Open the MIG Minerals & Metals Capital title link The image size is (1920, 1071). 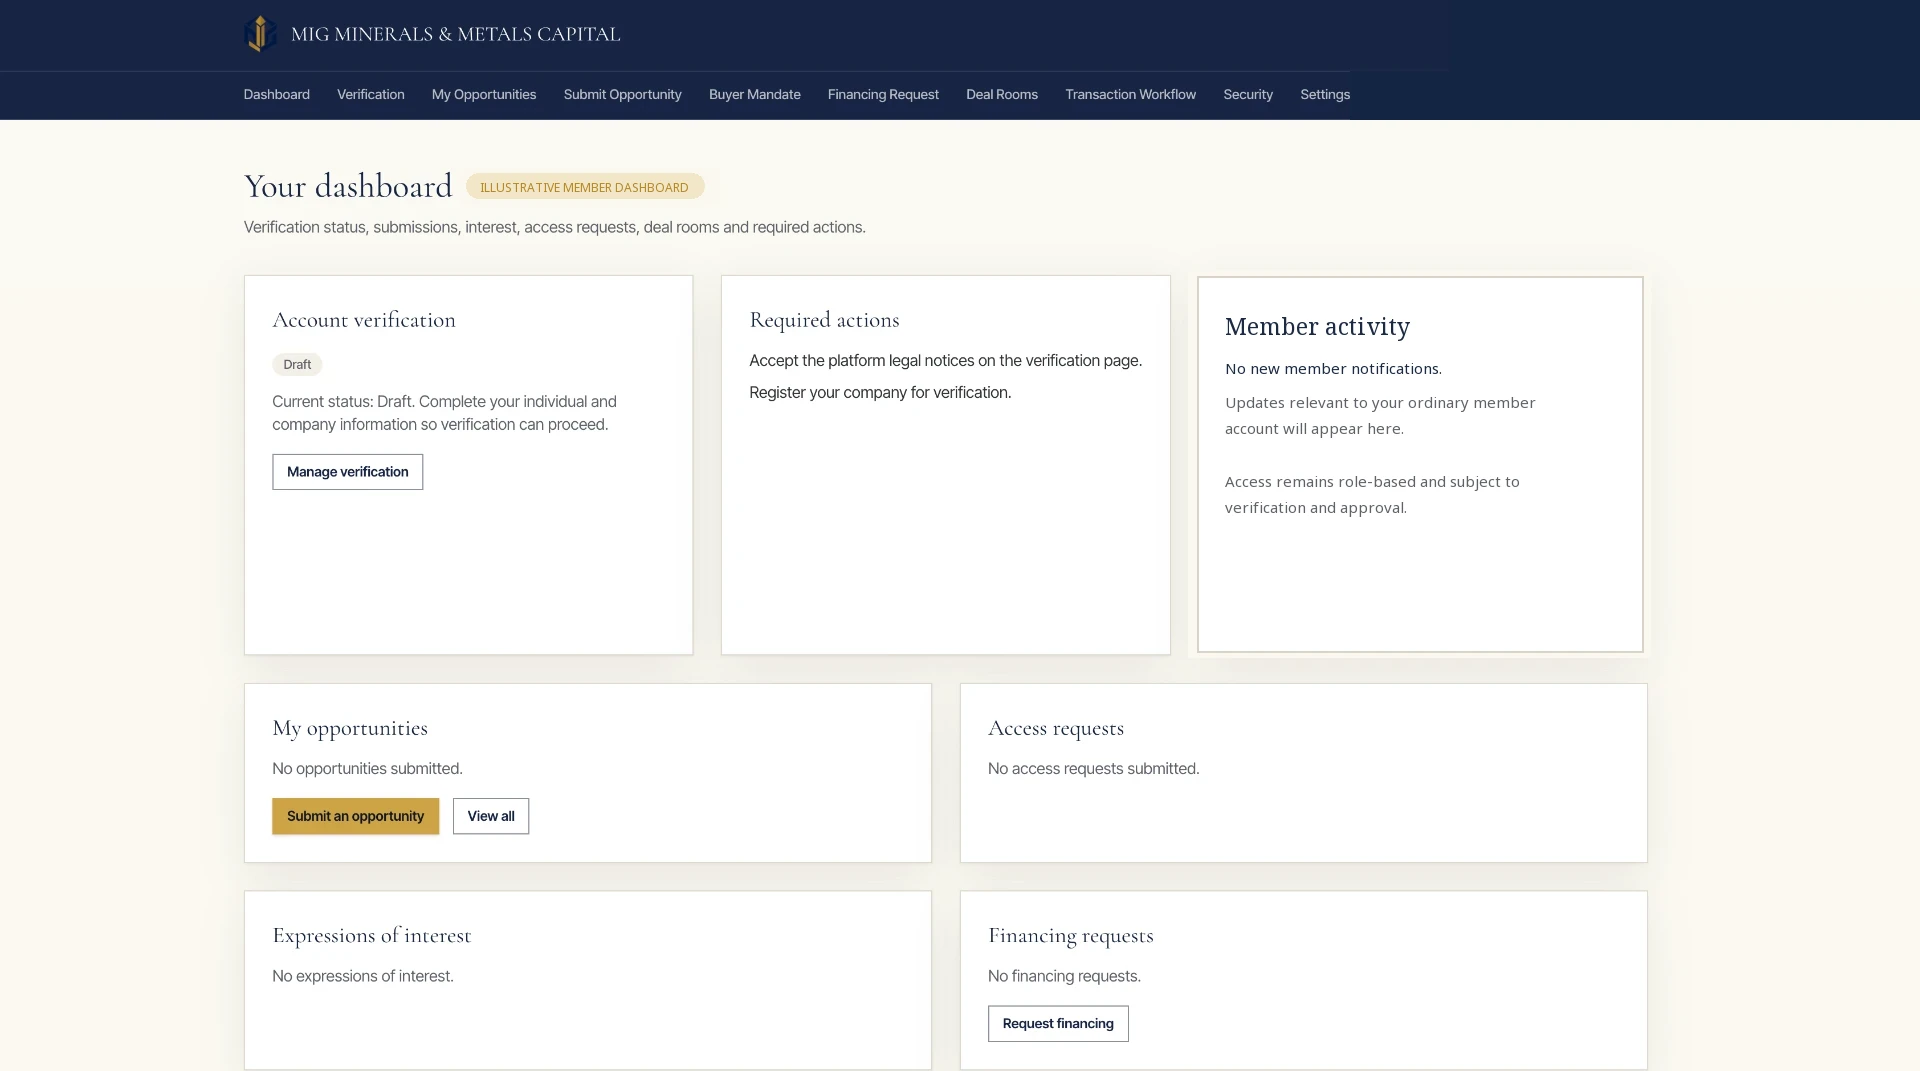(x=455, y=34)
